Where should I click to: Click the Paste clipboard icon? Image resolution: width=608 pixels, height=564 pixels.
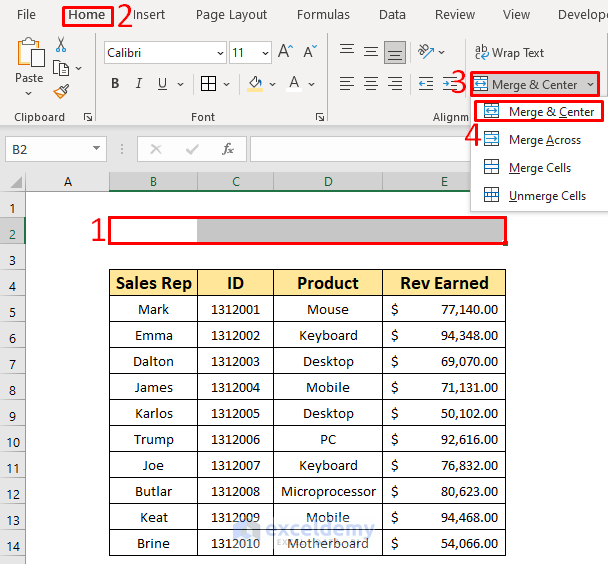pyautogui.click(x=29, y=55)
